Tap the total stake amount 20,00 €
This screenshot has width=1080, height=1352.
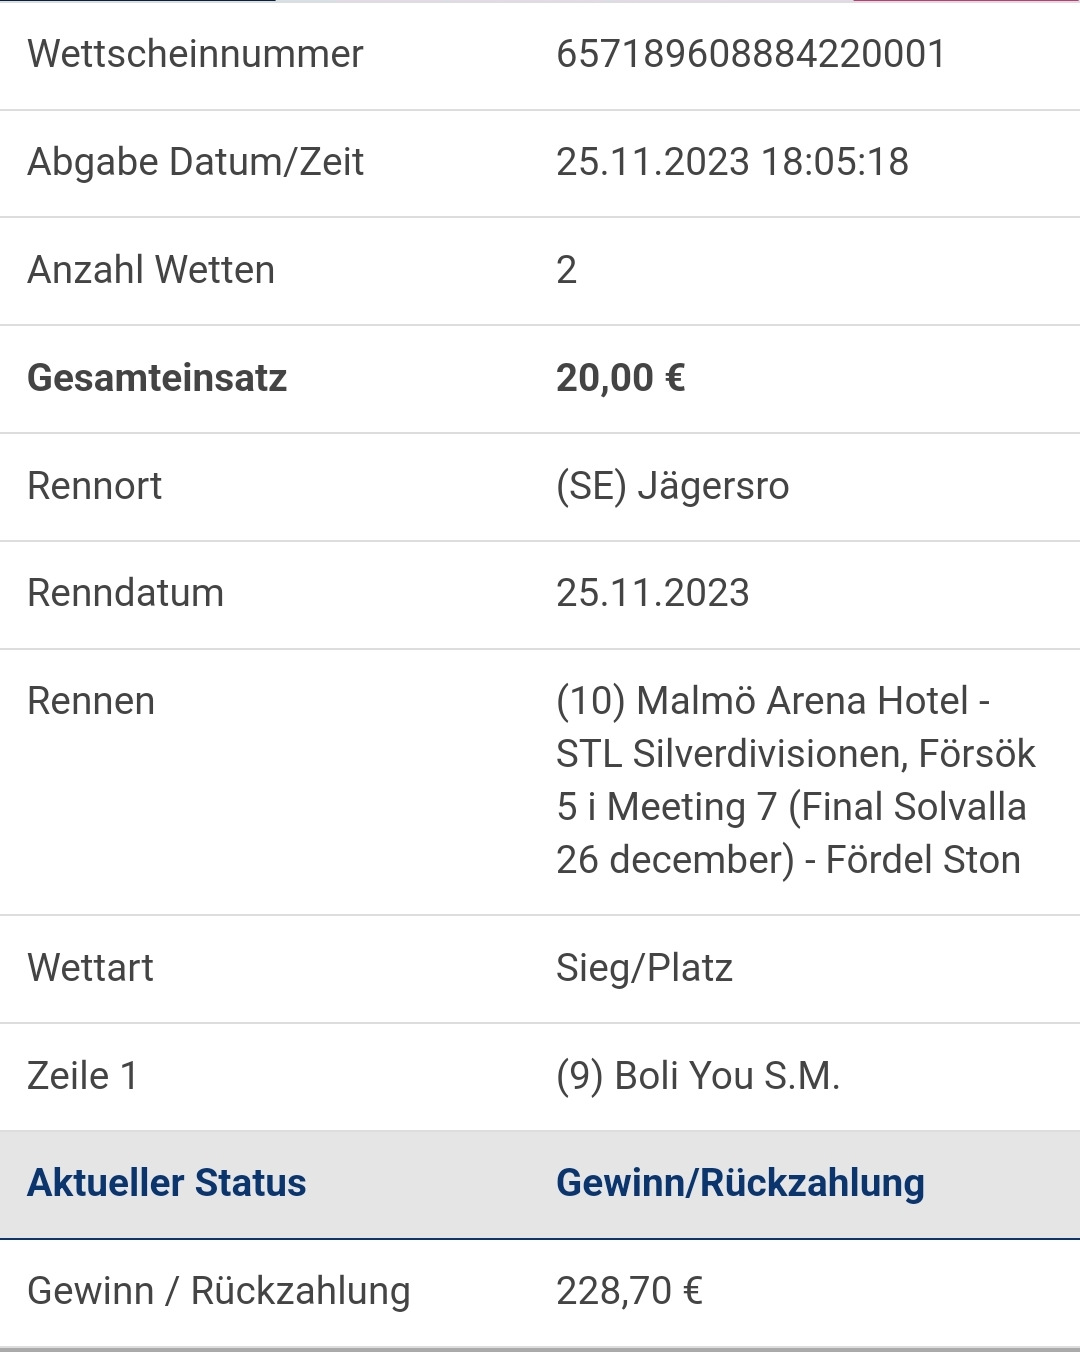(620, 378)
